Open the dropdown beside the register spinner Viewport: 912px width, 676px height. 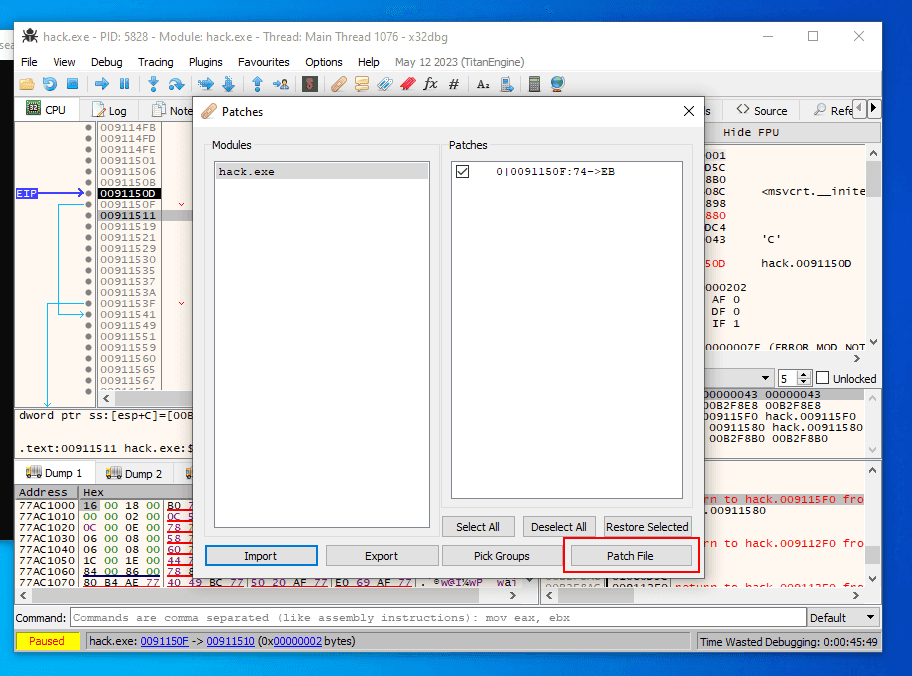click(764, 377)
